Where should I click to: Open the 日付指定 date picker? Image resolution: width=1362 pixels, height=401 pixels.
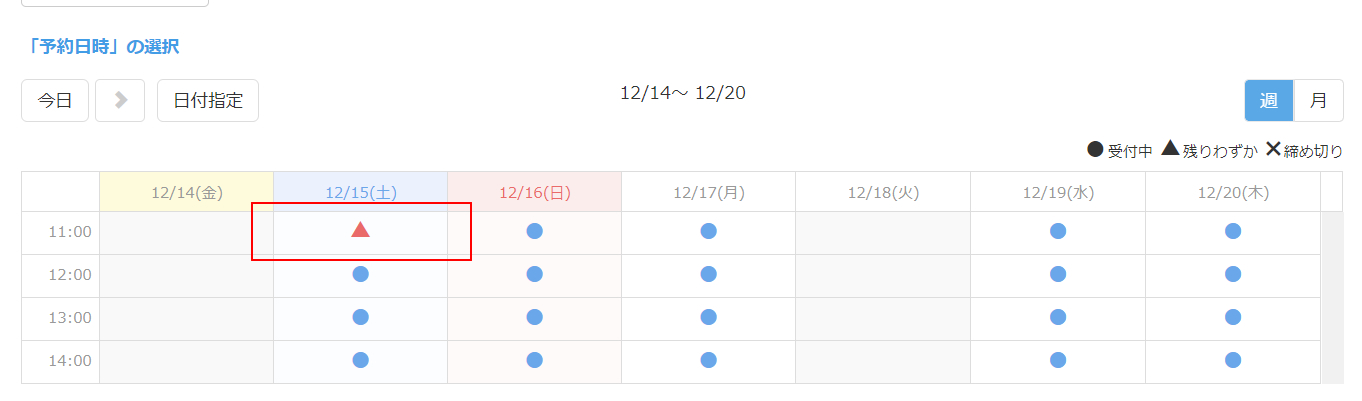point(208,100)
